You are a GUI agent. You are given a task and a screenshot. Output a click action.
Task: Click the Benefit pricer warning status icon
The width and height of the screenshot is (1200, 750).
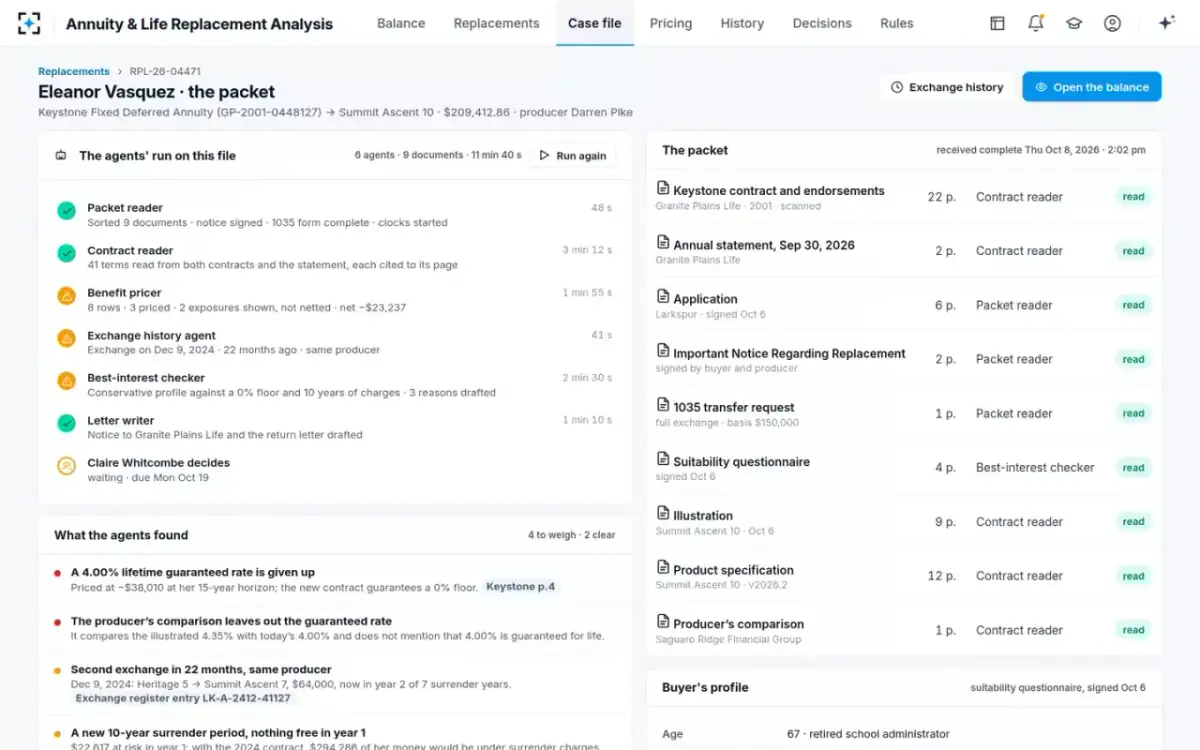(x=66, y=296)
